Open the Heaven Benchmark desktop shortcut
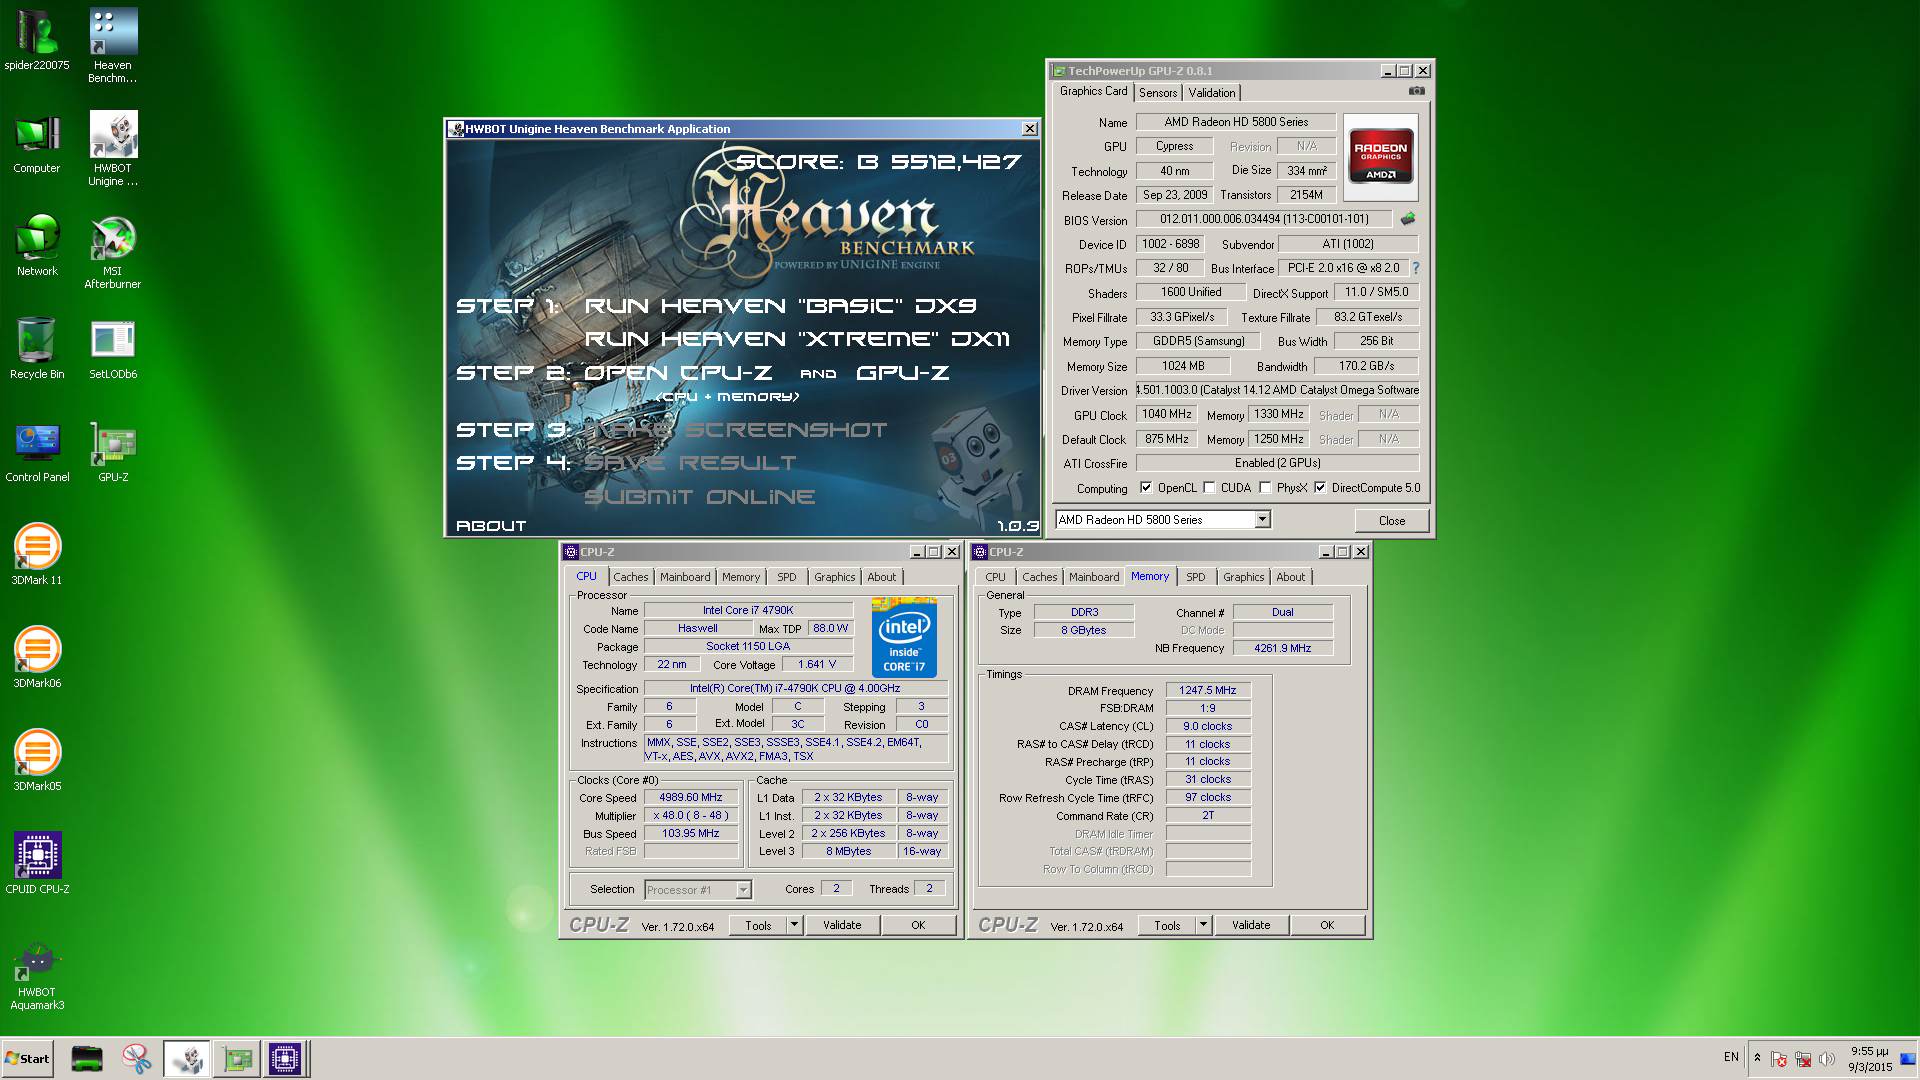Image resolution: width=1920 pixels, height=1080 pixels. [x=113, y=45]
